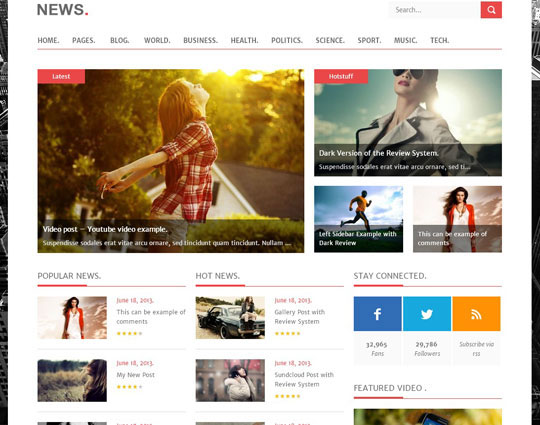Click star rating under My New Post
This screenshot has width=540, height=425.
[x=129, y=387]
